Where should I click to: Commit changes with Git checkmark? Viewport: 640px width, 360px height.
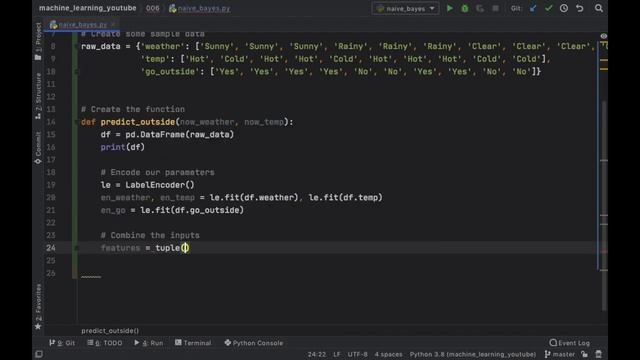(548, 8)
